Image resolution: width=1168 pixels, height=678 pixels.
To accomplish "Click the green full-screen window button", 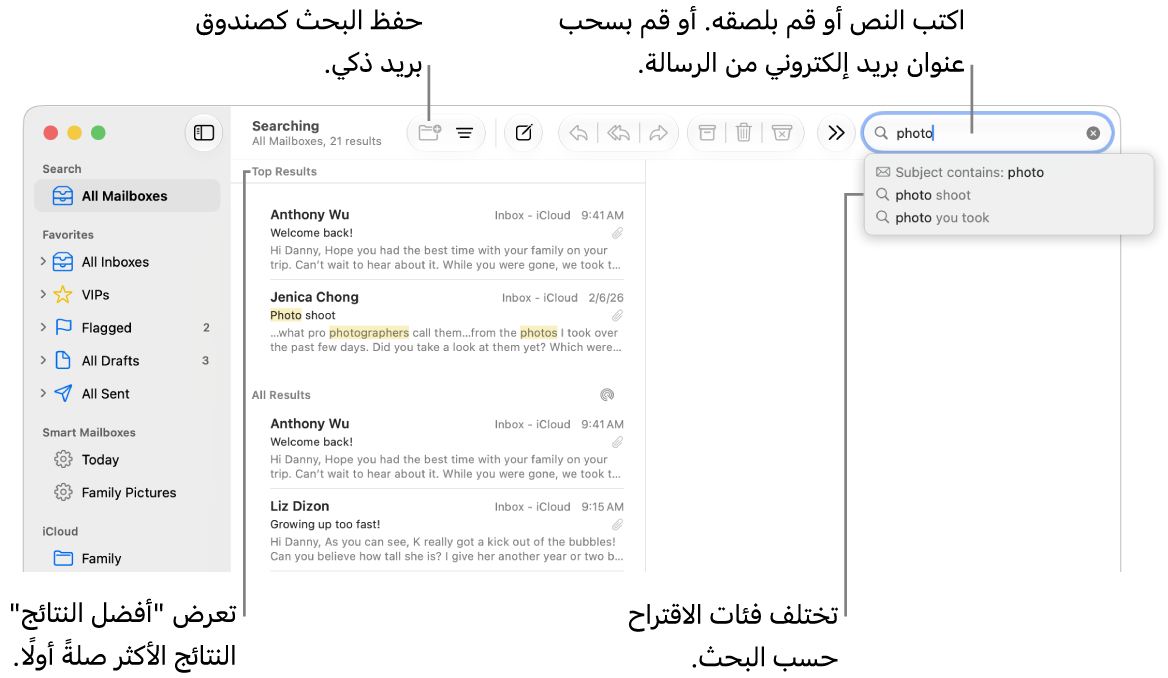I will pyautogui.click(x=98, y=133).
